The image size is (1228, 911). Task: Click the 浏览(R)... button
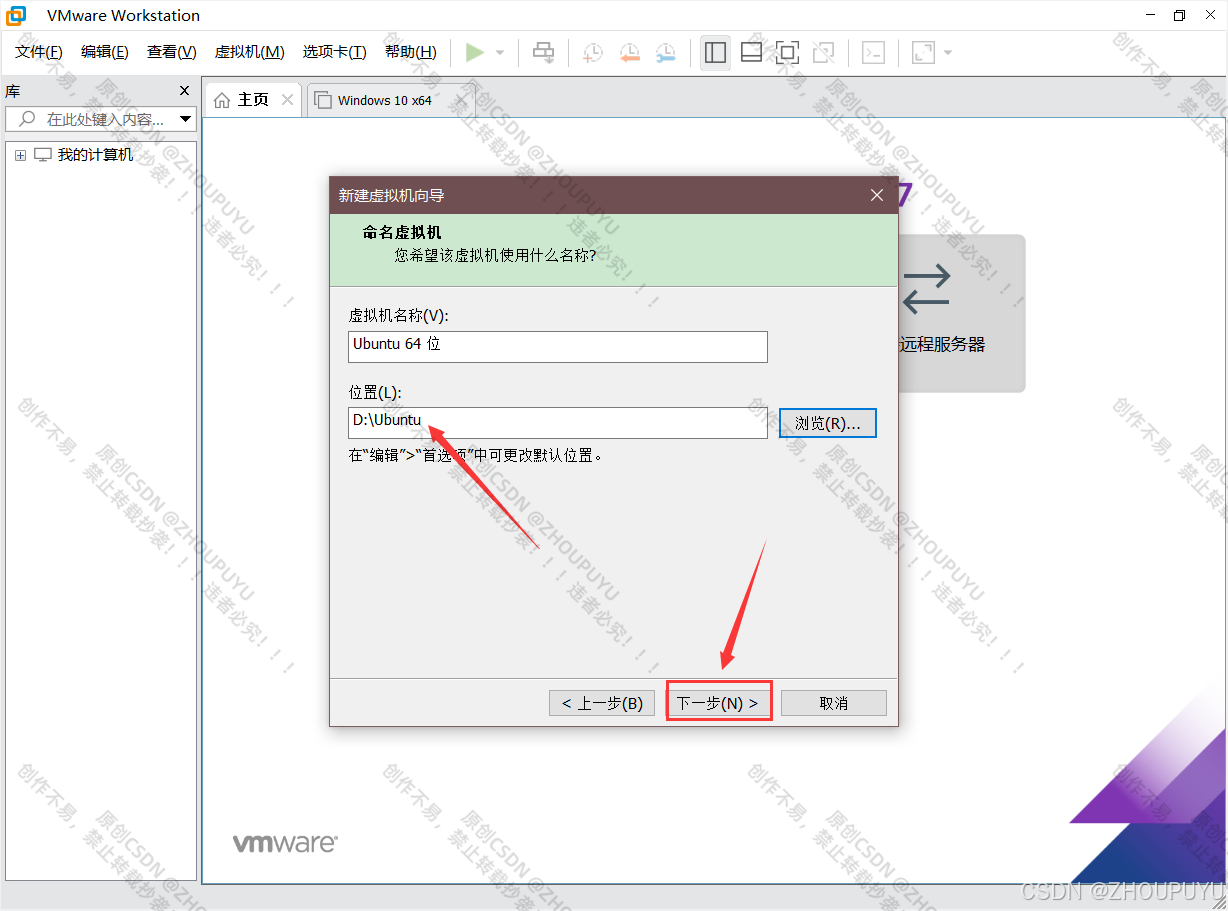pos(828,423)
